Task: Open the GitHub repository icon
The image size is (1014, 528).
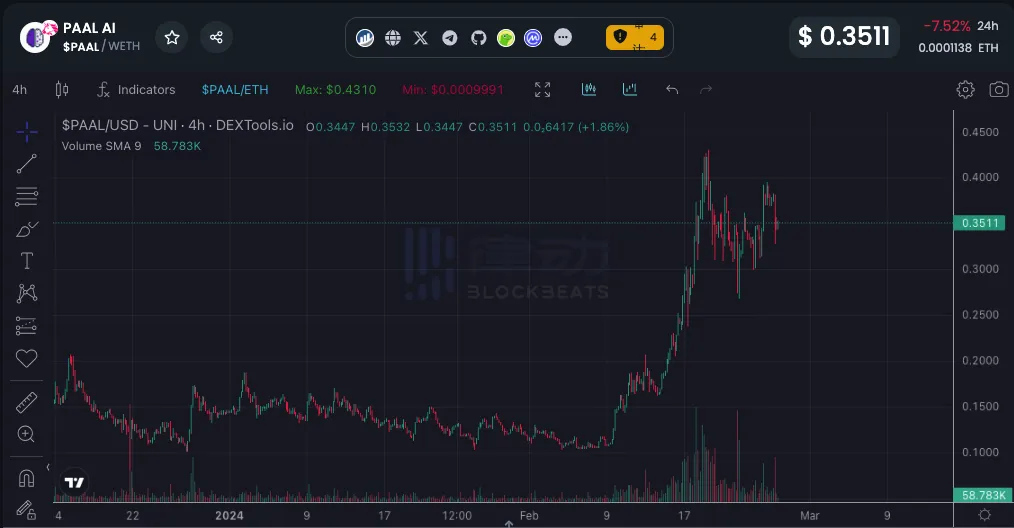Action: click(x=478, y=38)
